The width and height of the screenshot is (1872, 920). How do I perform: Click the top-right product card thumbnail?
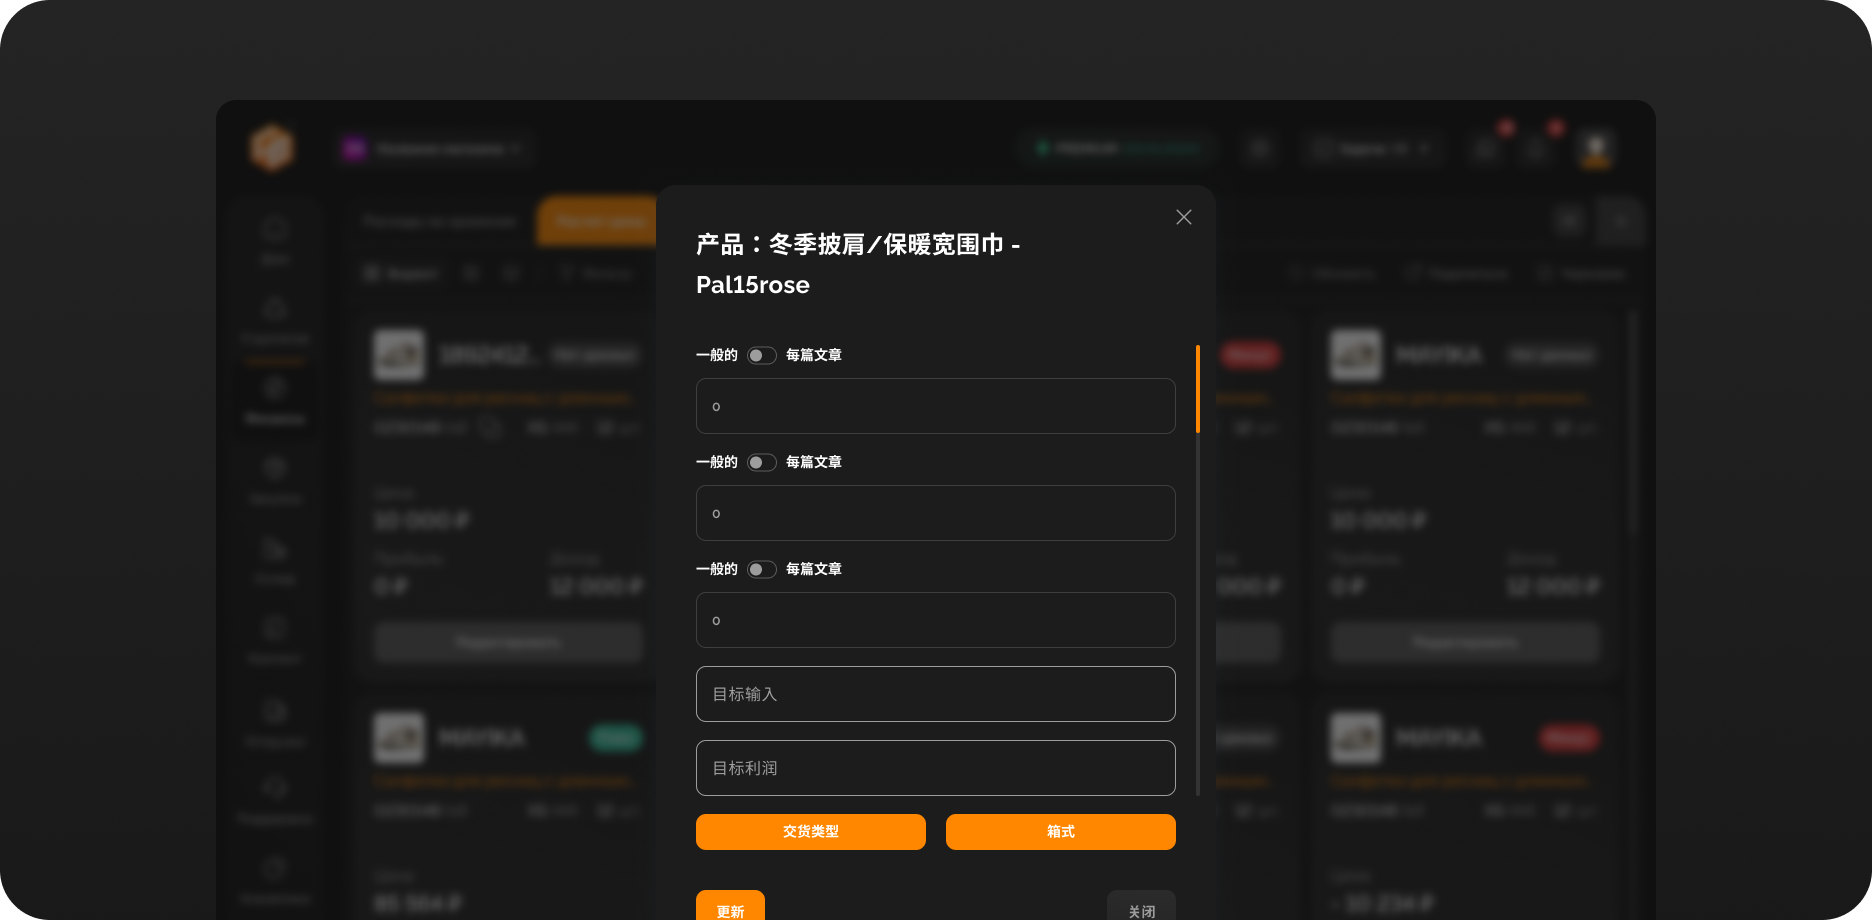click(1355, 355)
